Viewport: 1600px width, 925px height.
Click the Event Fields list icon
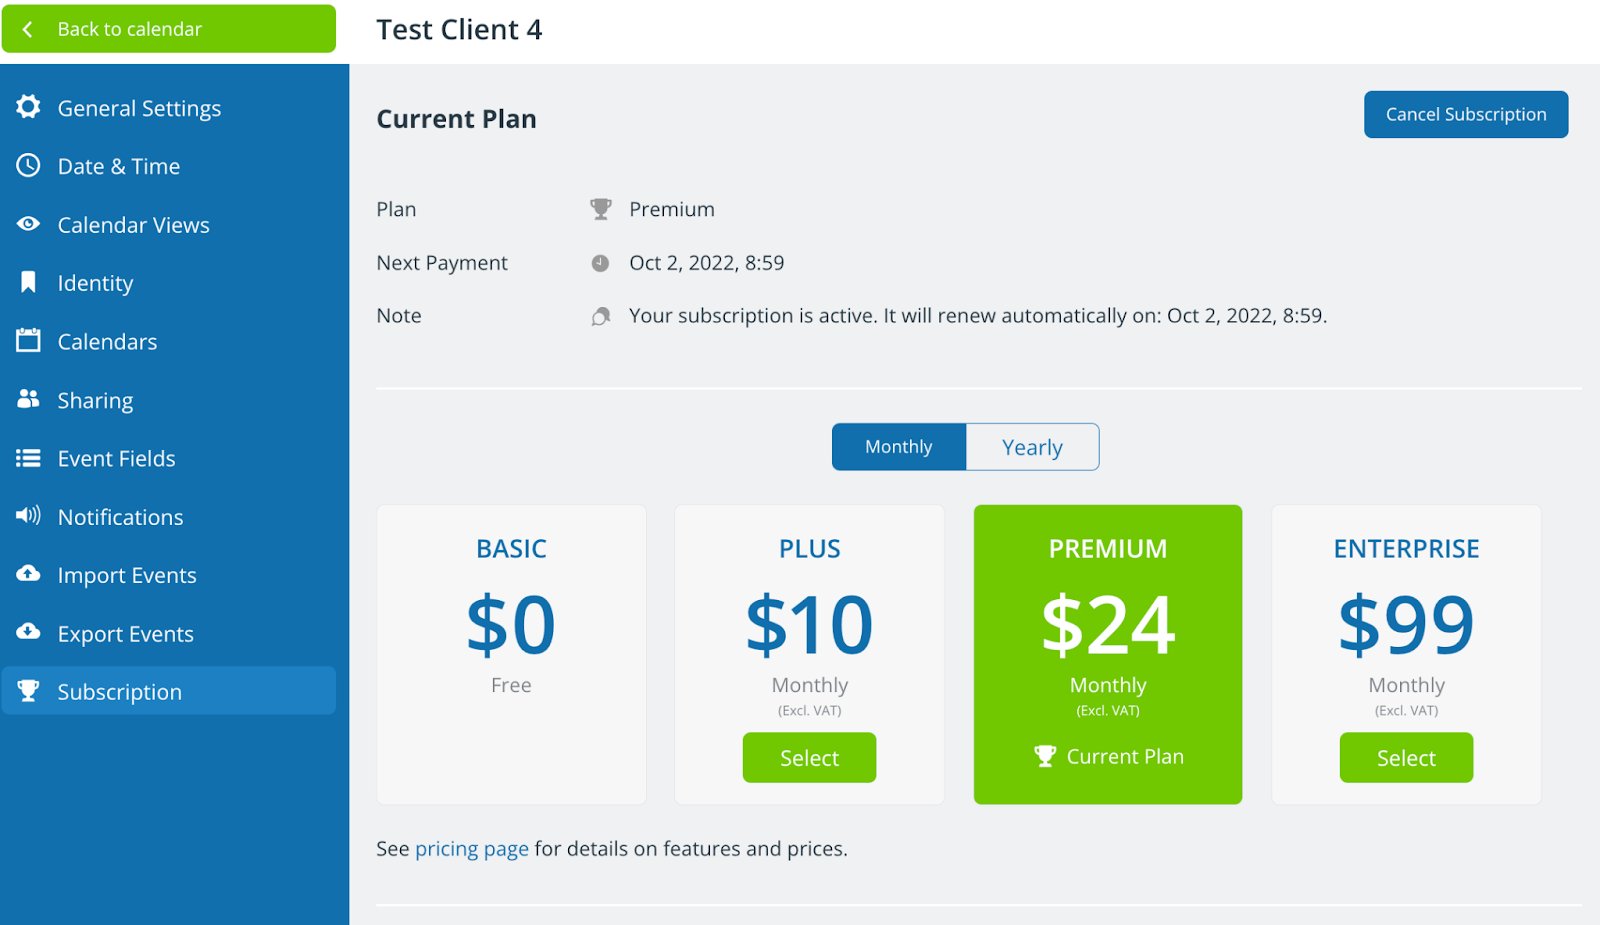pyautogui.click(x=28, y=458)
